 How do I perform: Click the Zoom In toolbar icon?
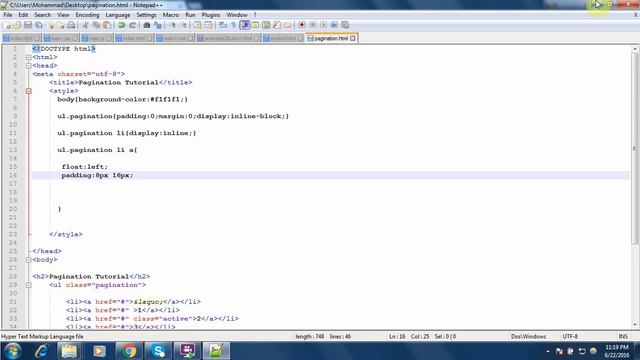[173, 25]
